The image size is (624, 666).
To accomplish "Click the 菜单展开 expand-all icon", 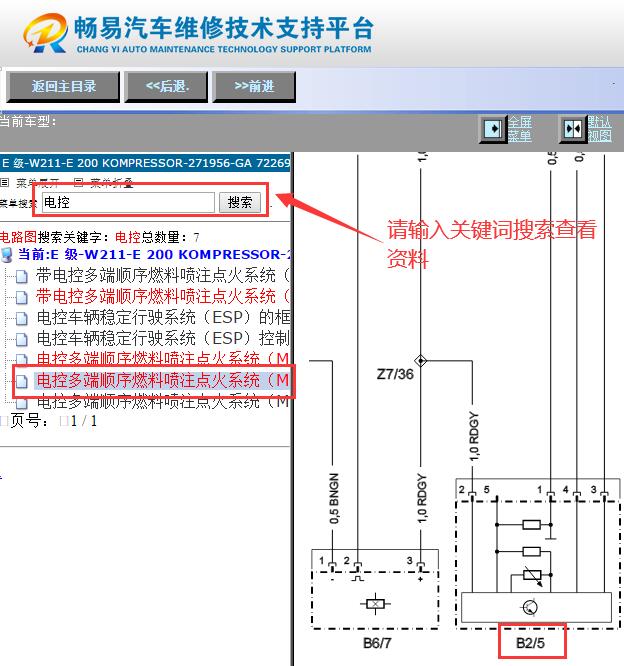I will coord(5,183).
